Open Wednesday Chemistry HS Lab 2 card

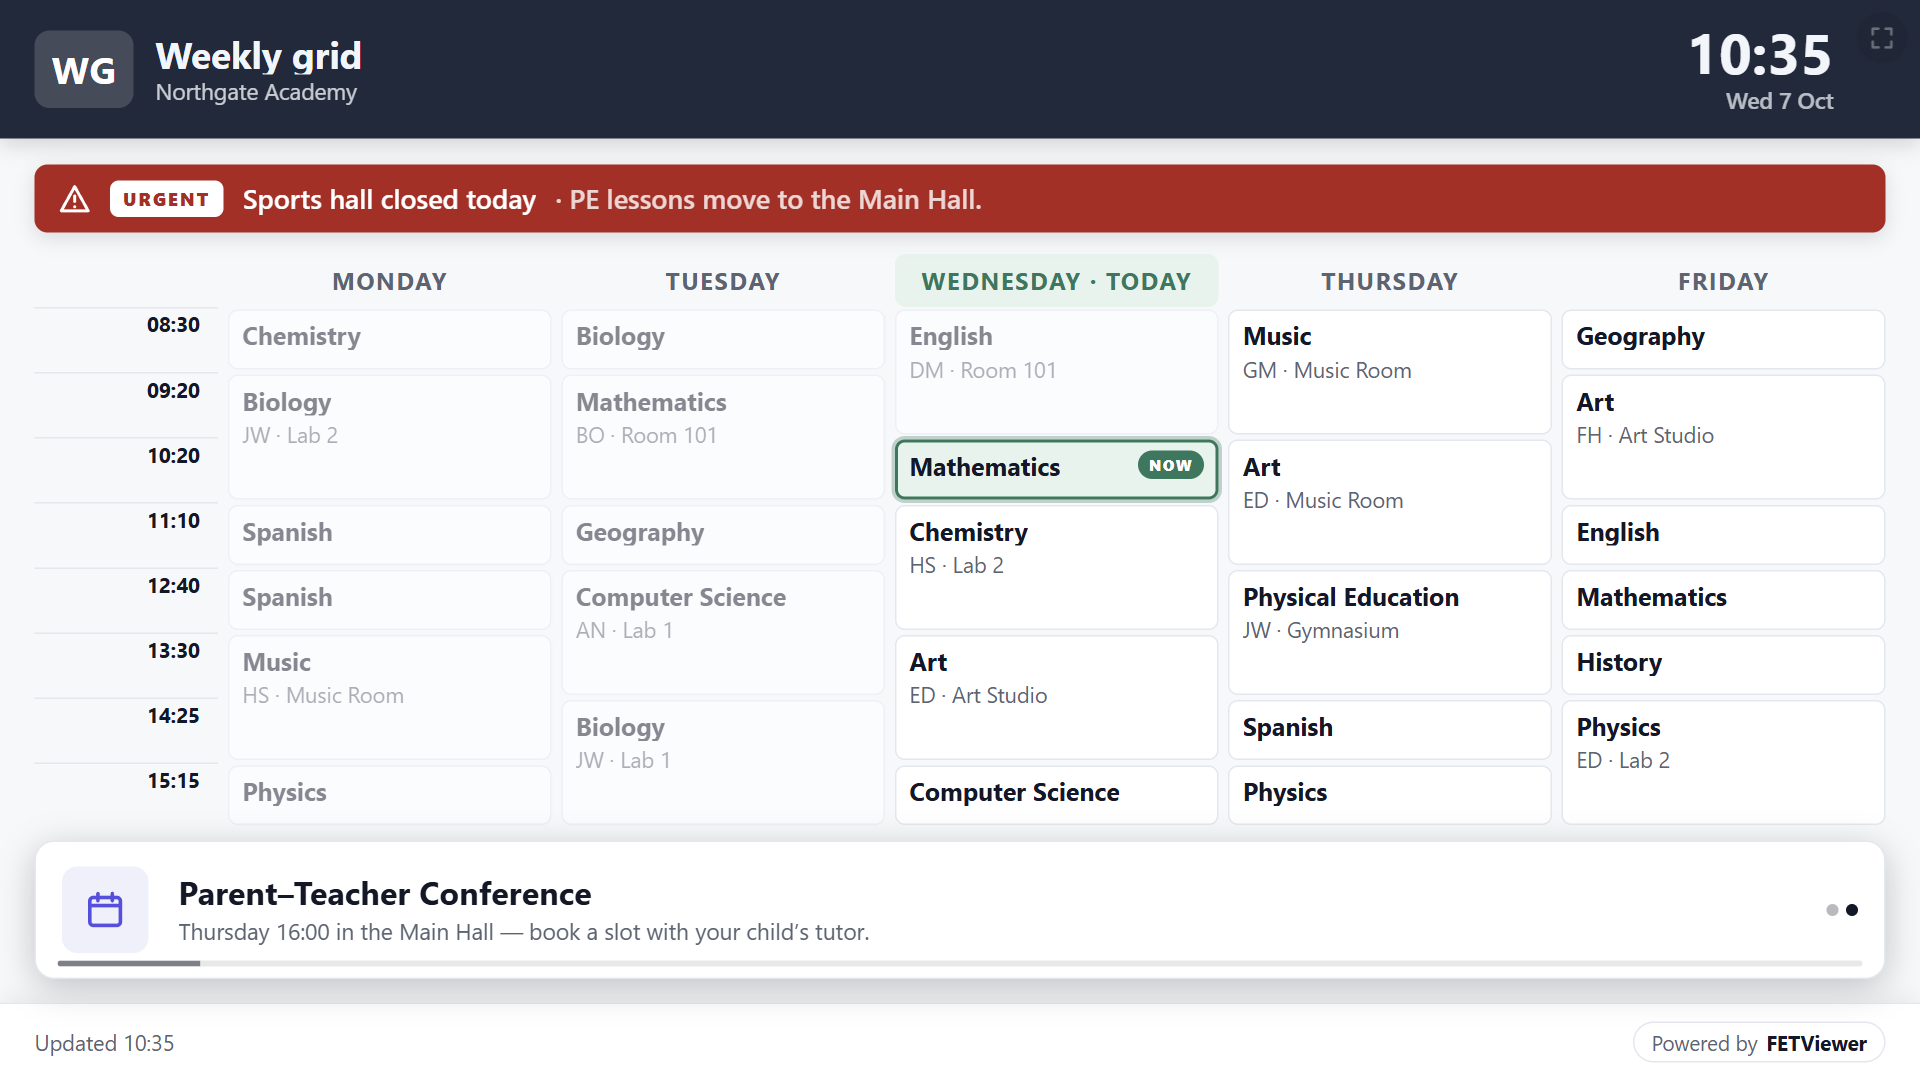click(1056, 567)
